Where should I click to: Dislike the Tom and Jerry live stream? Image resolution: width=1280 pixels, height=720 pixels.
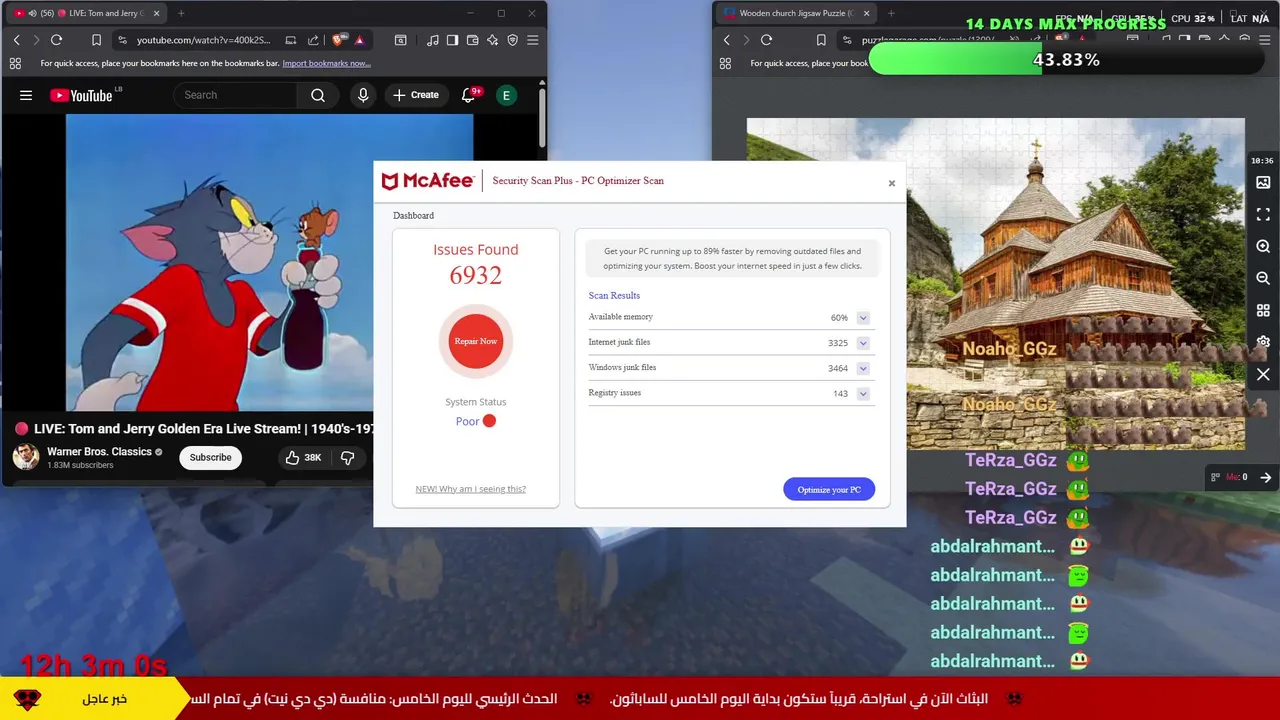[347, 457]
